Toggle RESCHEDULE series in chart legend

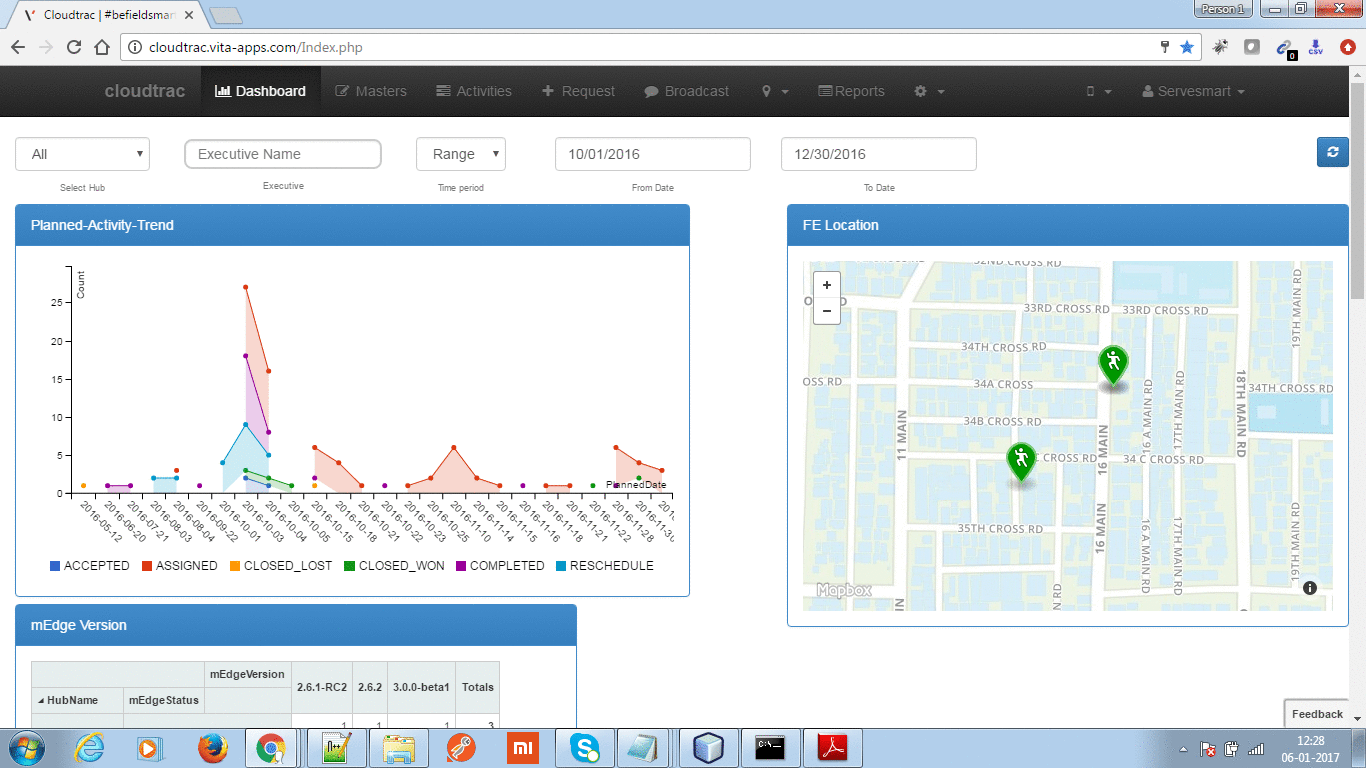click(x=605, y=566)
